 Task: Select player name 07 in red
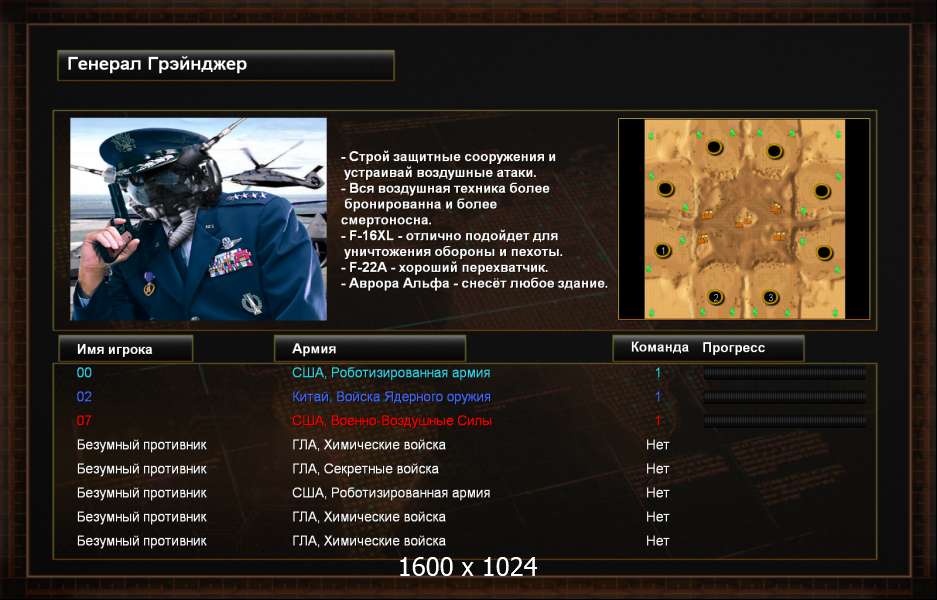point(84,421)
